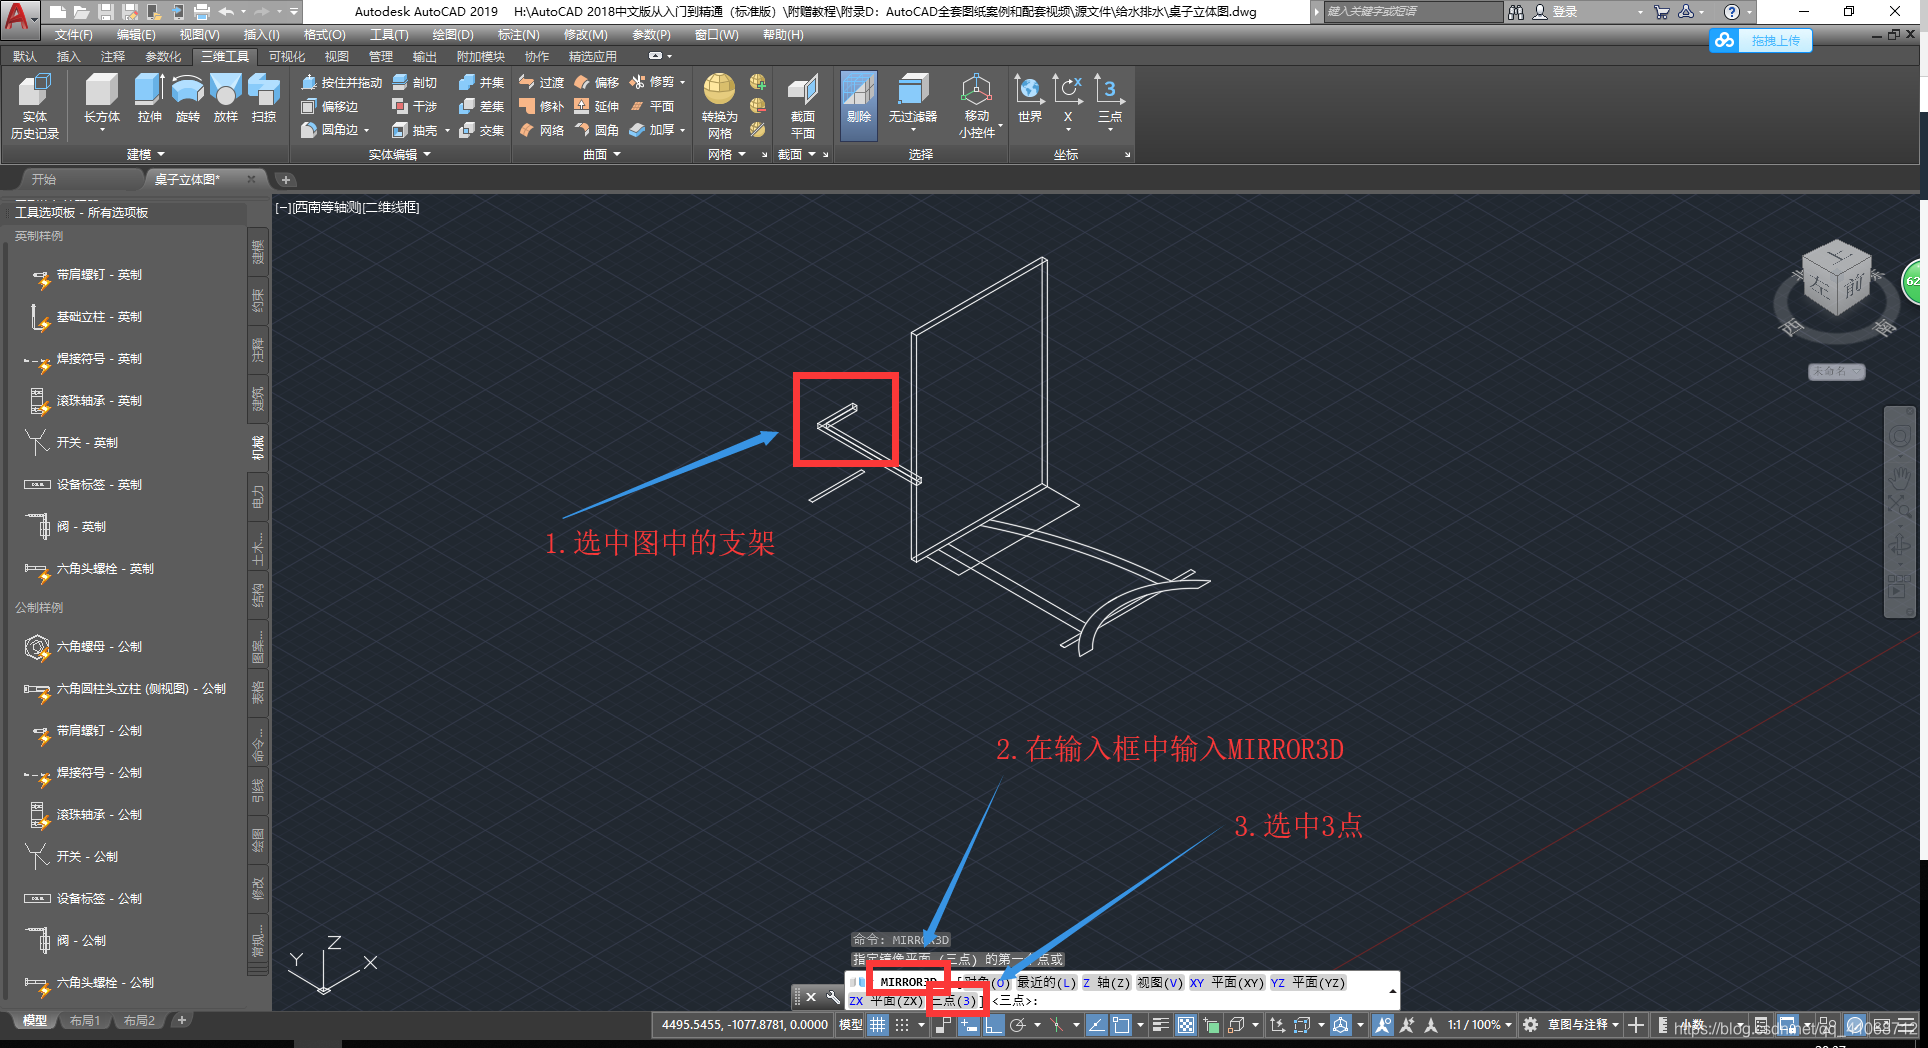This screenshot has height=1048, width=1928.
Task: Select the 拉伸 (Extrude) tool
Action: pos(149,98)
